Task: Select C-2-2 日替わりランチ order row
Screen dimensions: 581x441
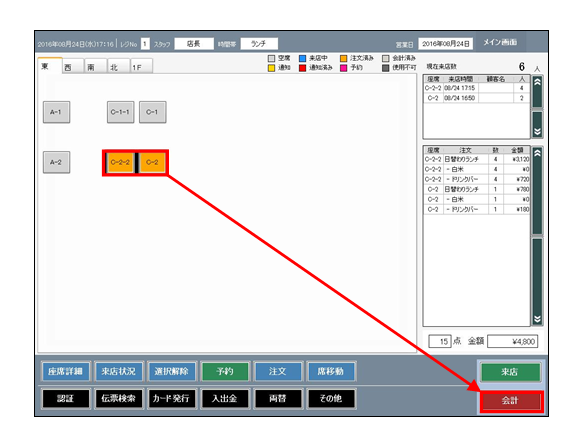Action: 477,159
